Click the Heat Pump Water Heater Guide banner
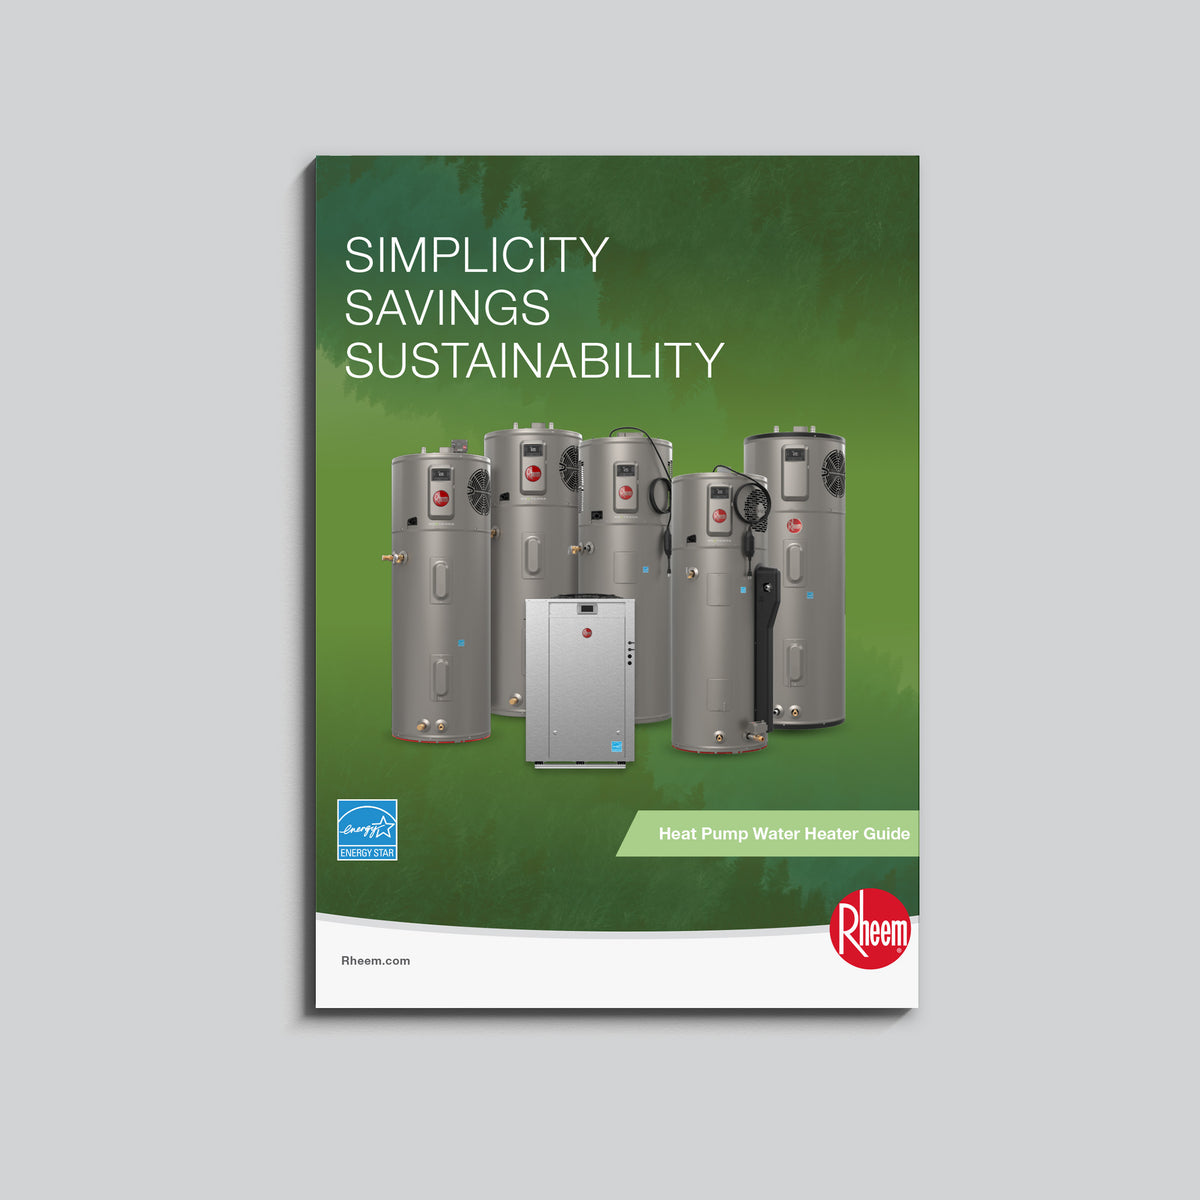 click(x=768, y=833)
